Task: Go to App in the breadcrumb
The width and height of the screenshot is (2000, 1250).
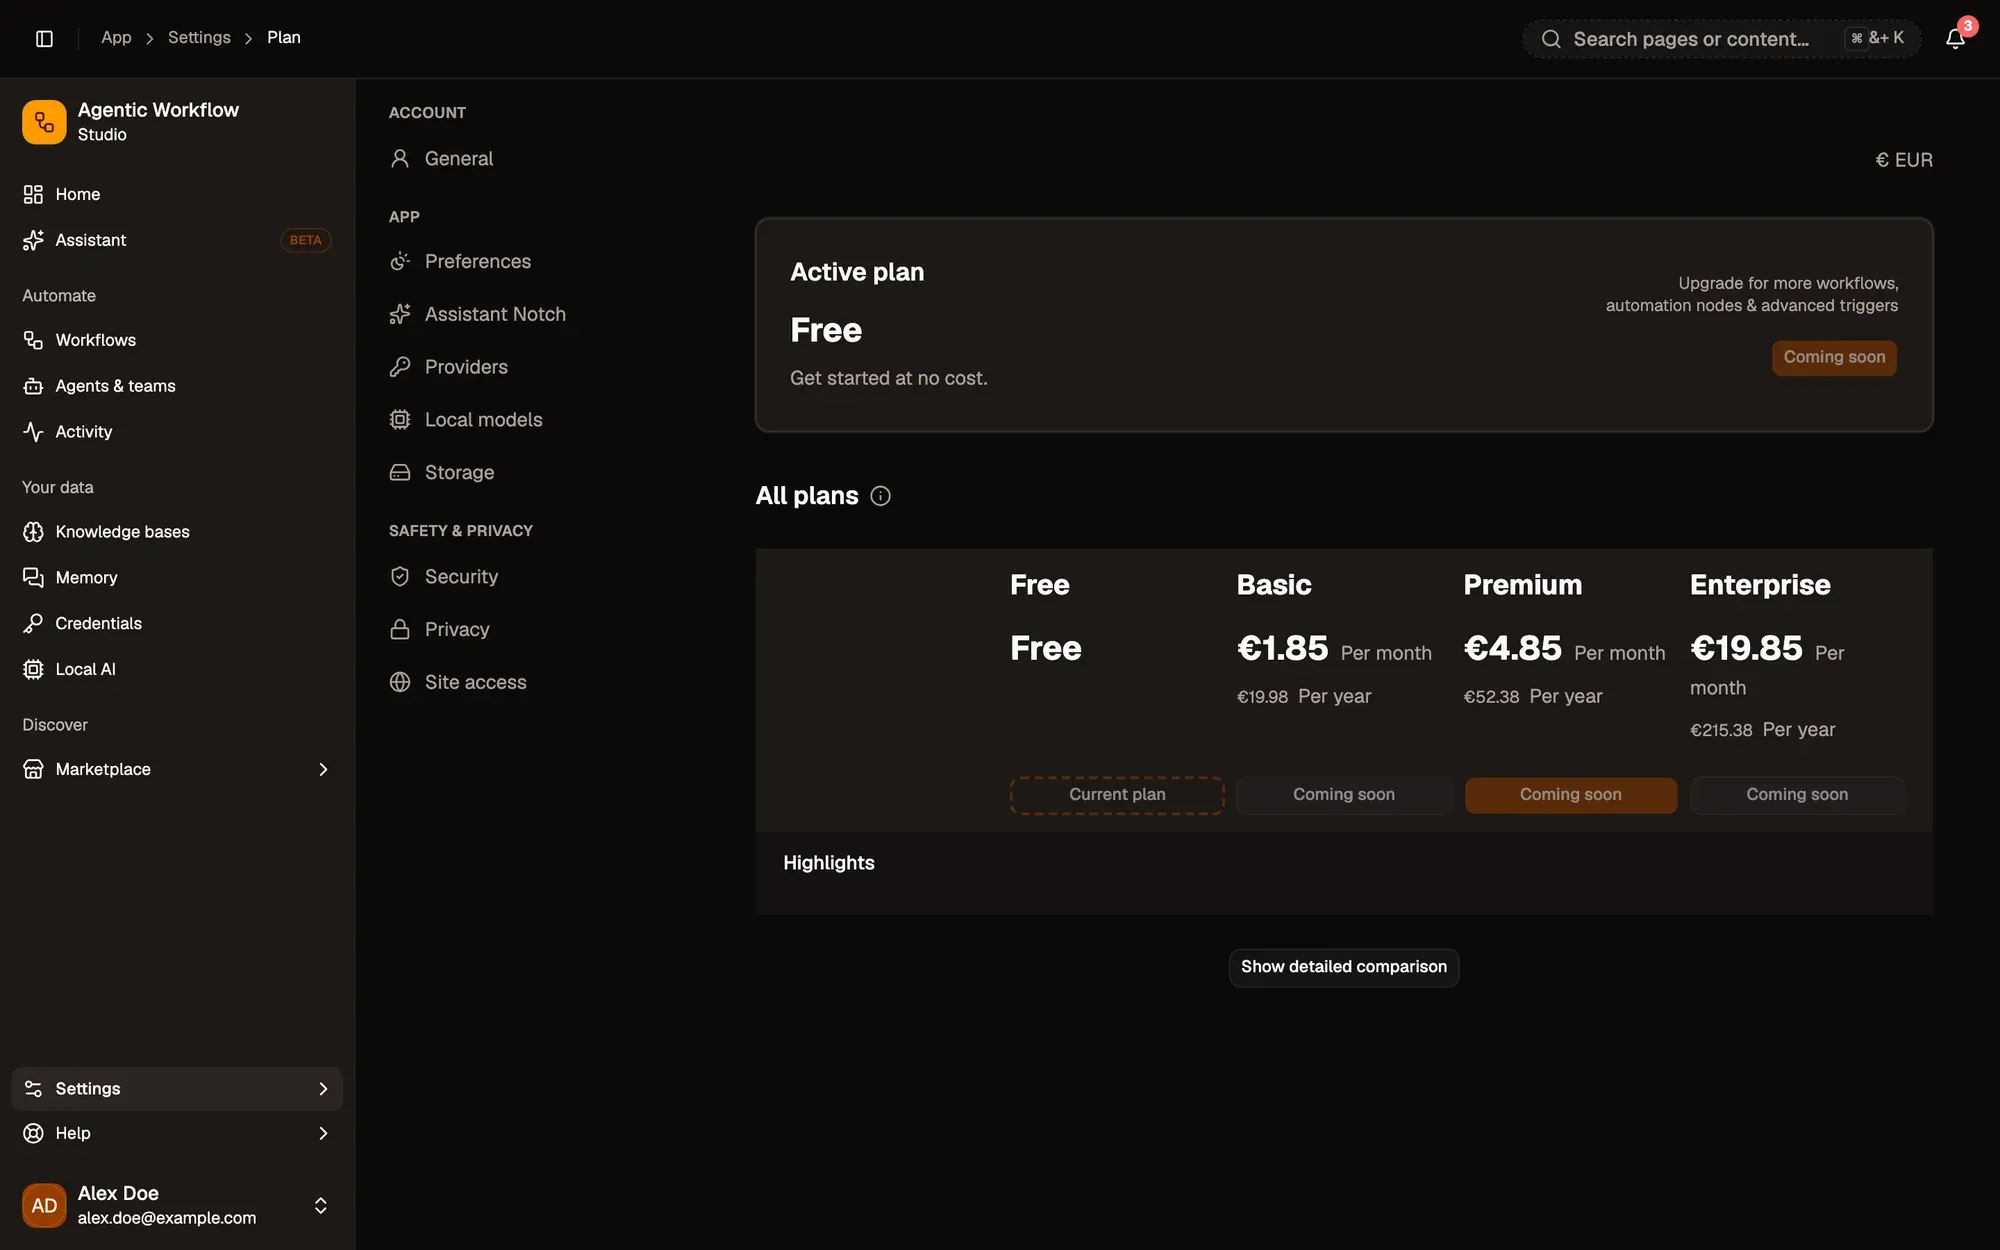Action: click(116, 37)
